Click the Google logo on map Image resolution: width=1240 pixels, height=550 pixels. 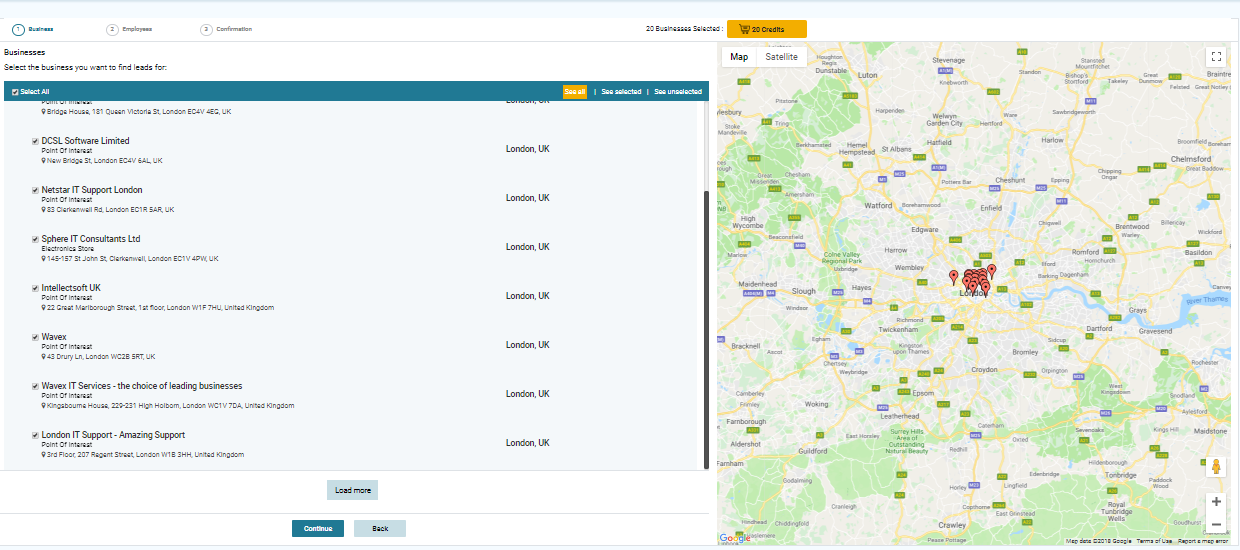point(734,538)
